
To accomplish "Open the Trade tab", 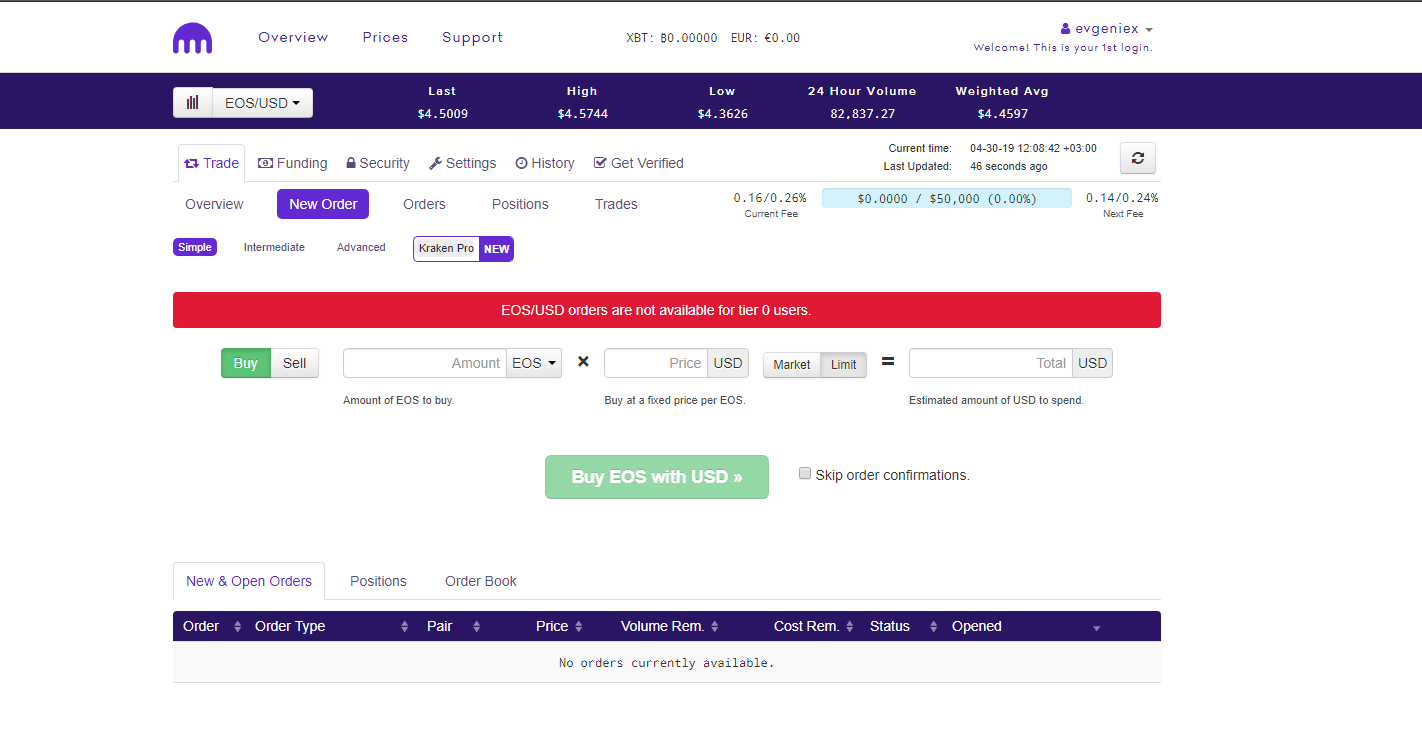I will (x=212, y=163).
